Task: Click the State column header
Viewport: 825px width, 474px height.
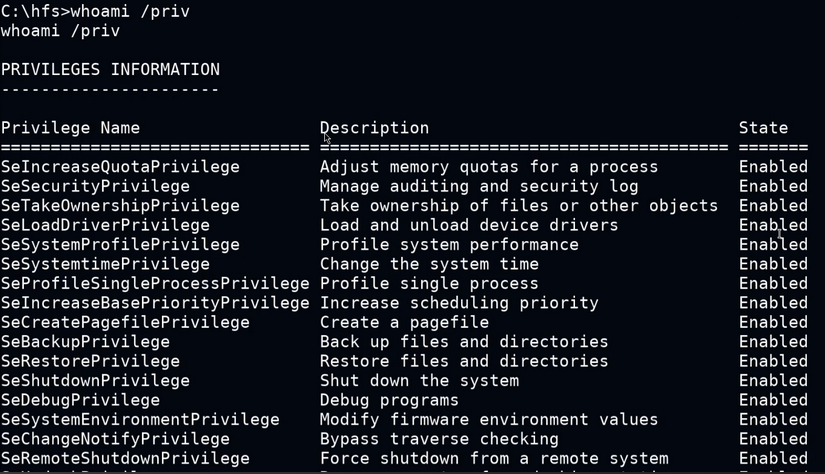Action: tap(763, 128)
